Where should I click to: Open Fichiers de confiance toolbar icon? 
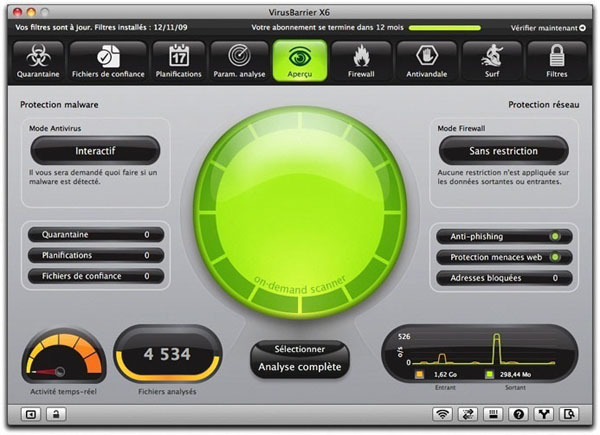point(108,61)
